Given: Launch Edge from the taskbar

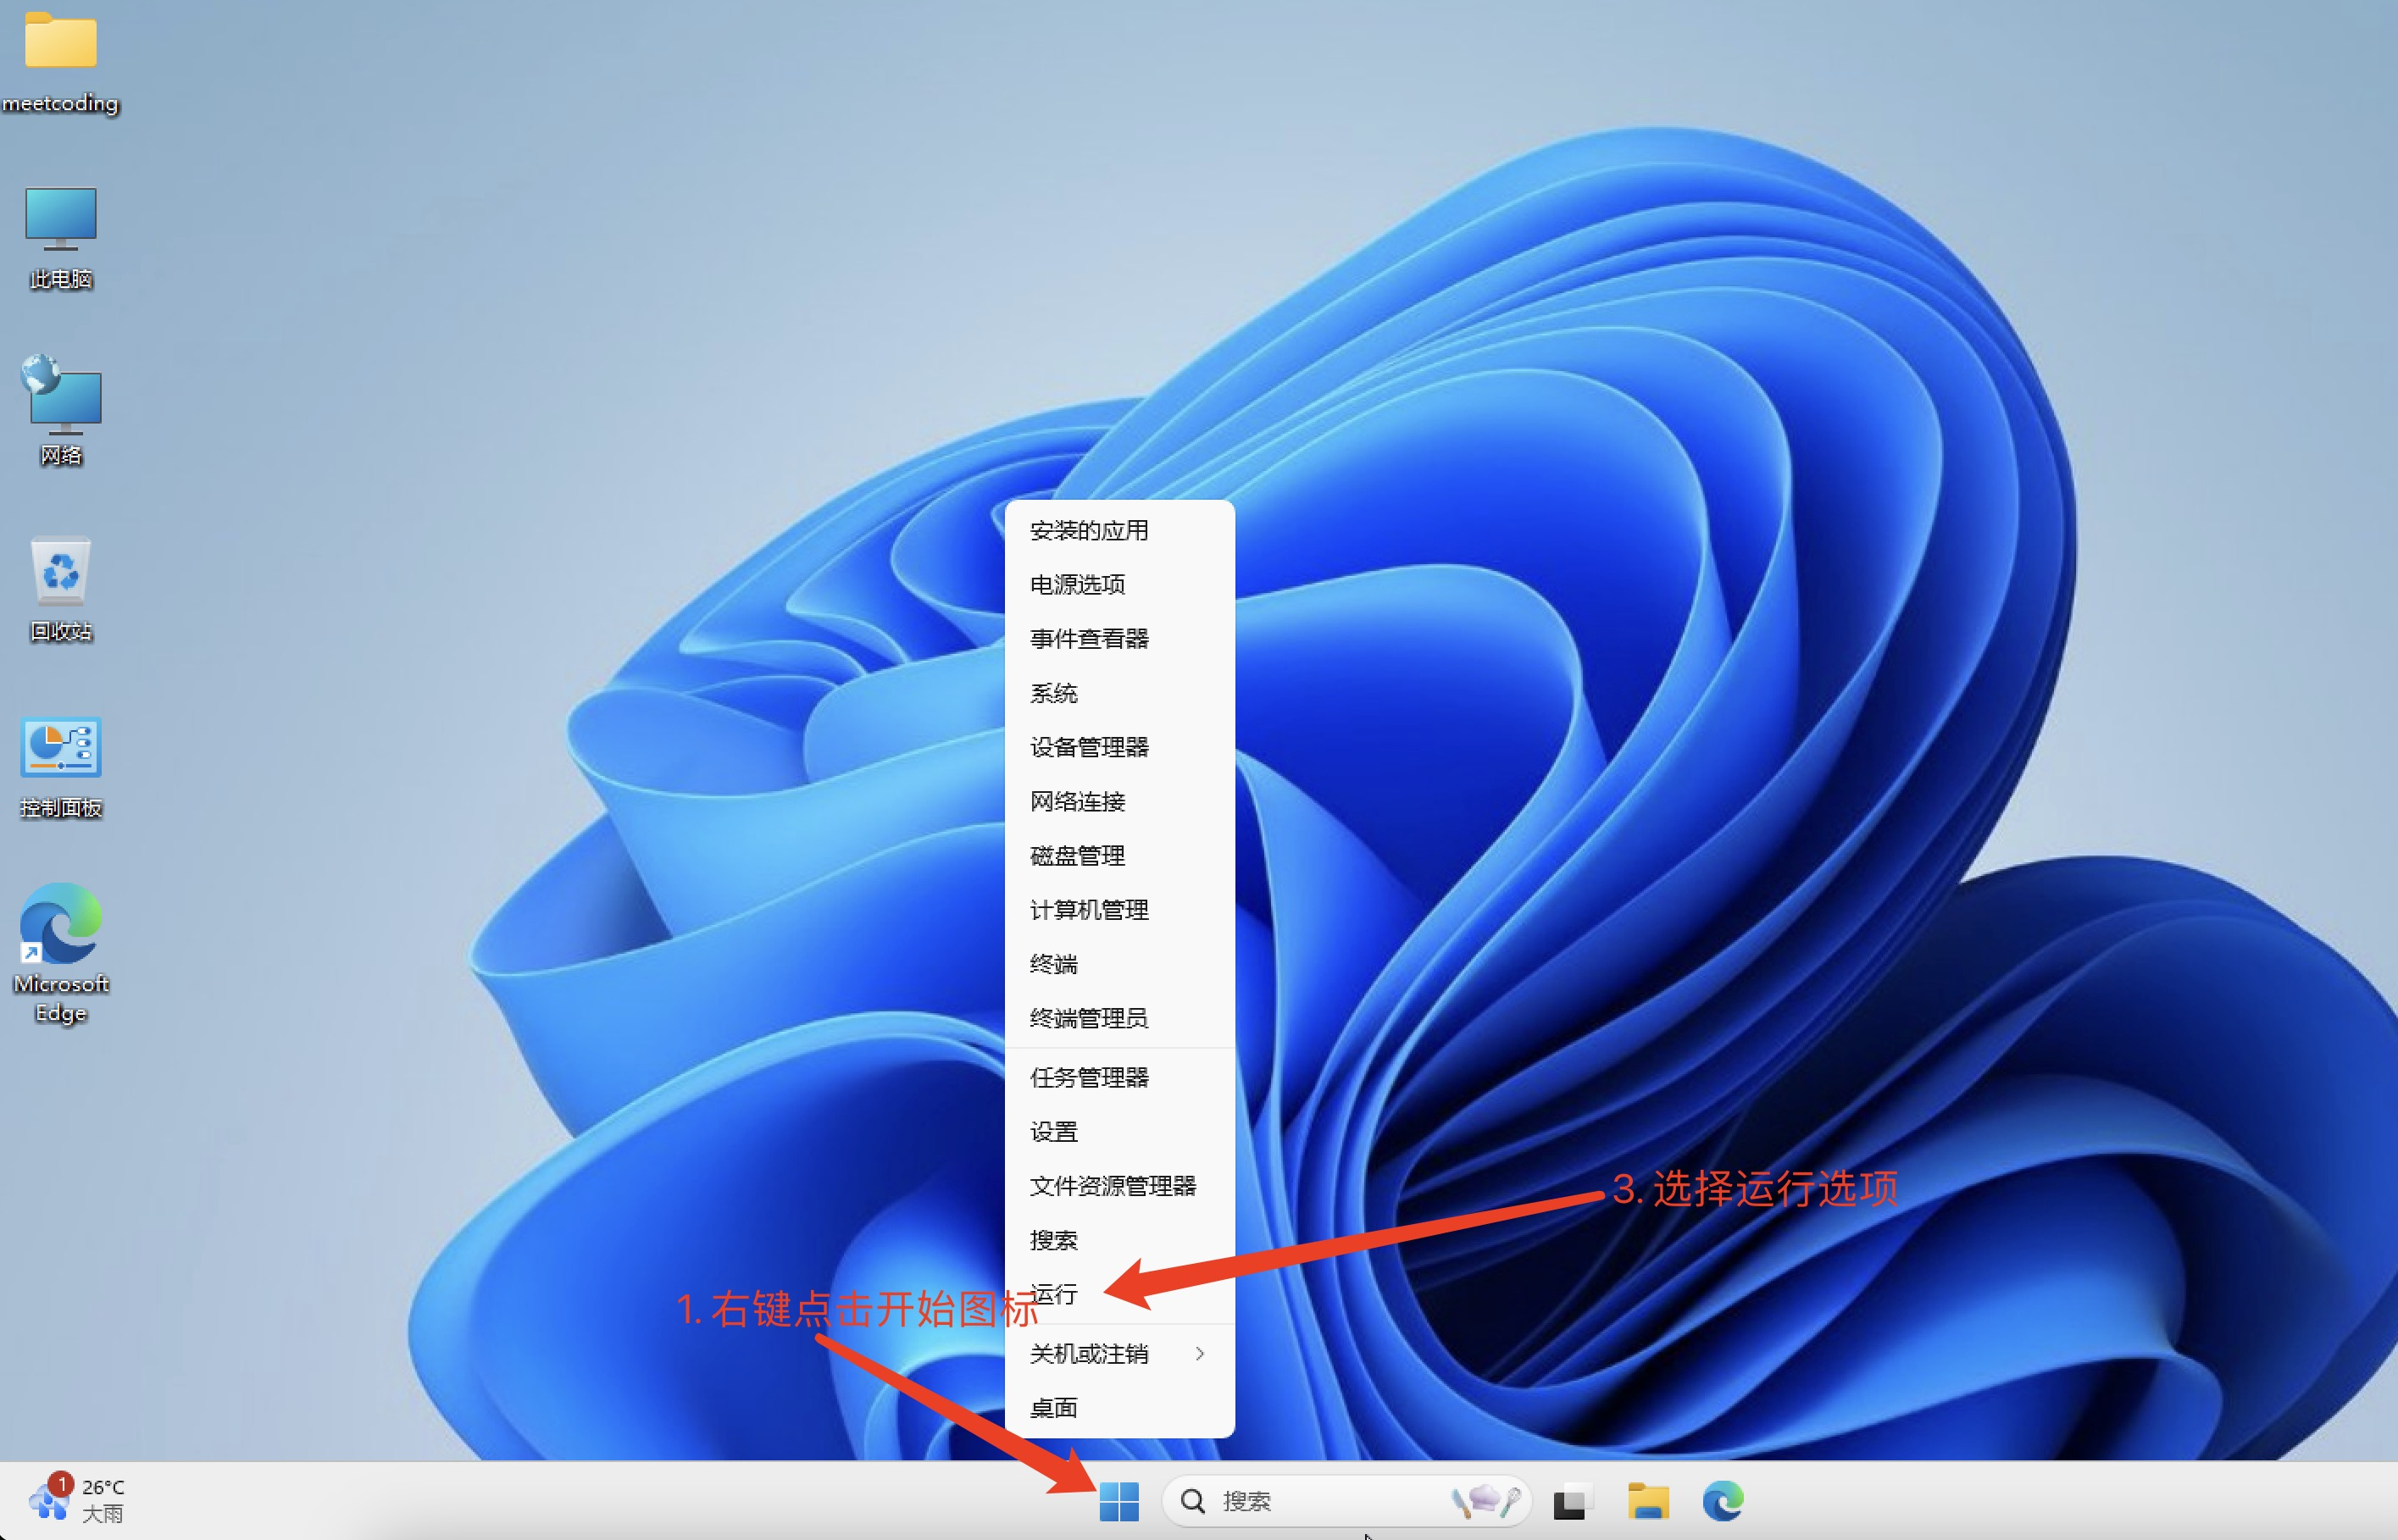Looking at the screenshot, I should 1722,1500.
